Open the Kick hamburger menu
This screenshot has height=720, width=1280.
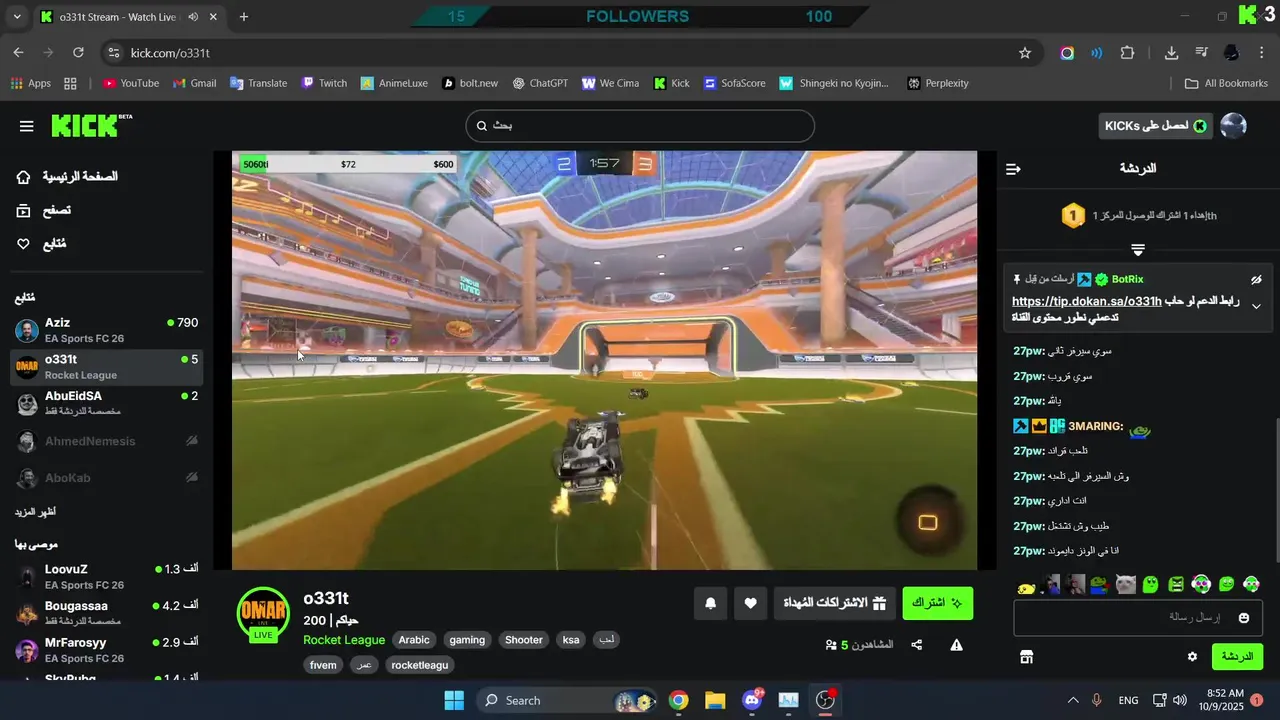tap(27, 126)
